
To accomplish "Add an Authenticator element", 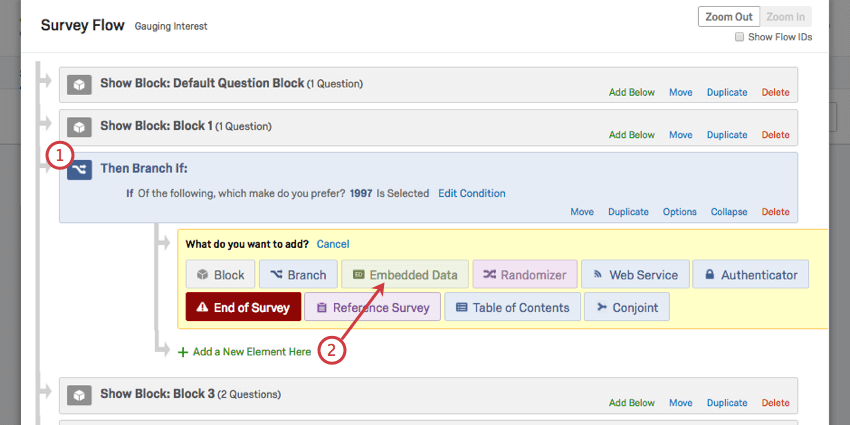I will [751, 275].
